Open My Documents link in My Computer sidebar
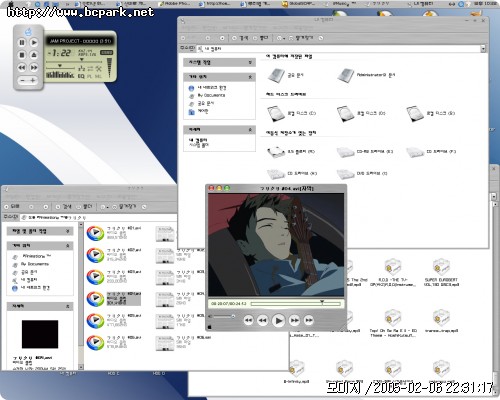The width and height of the screenshot is (500, 400). 207,96
